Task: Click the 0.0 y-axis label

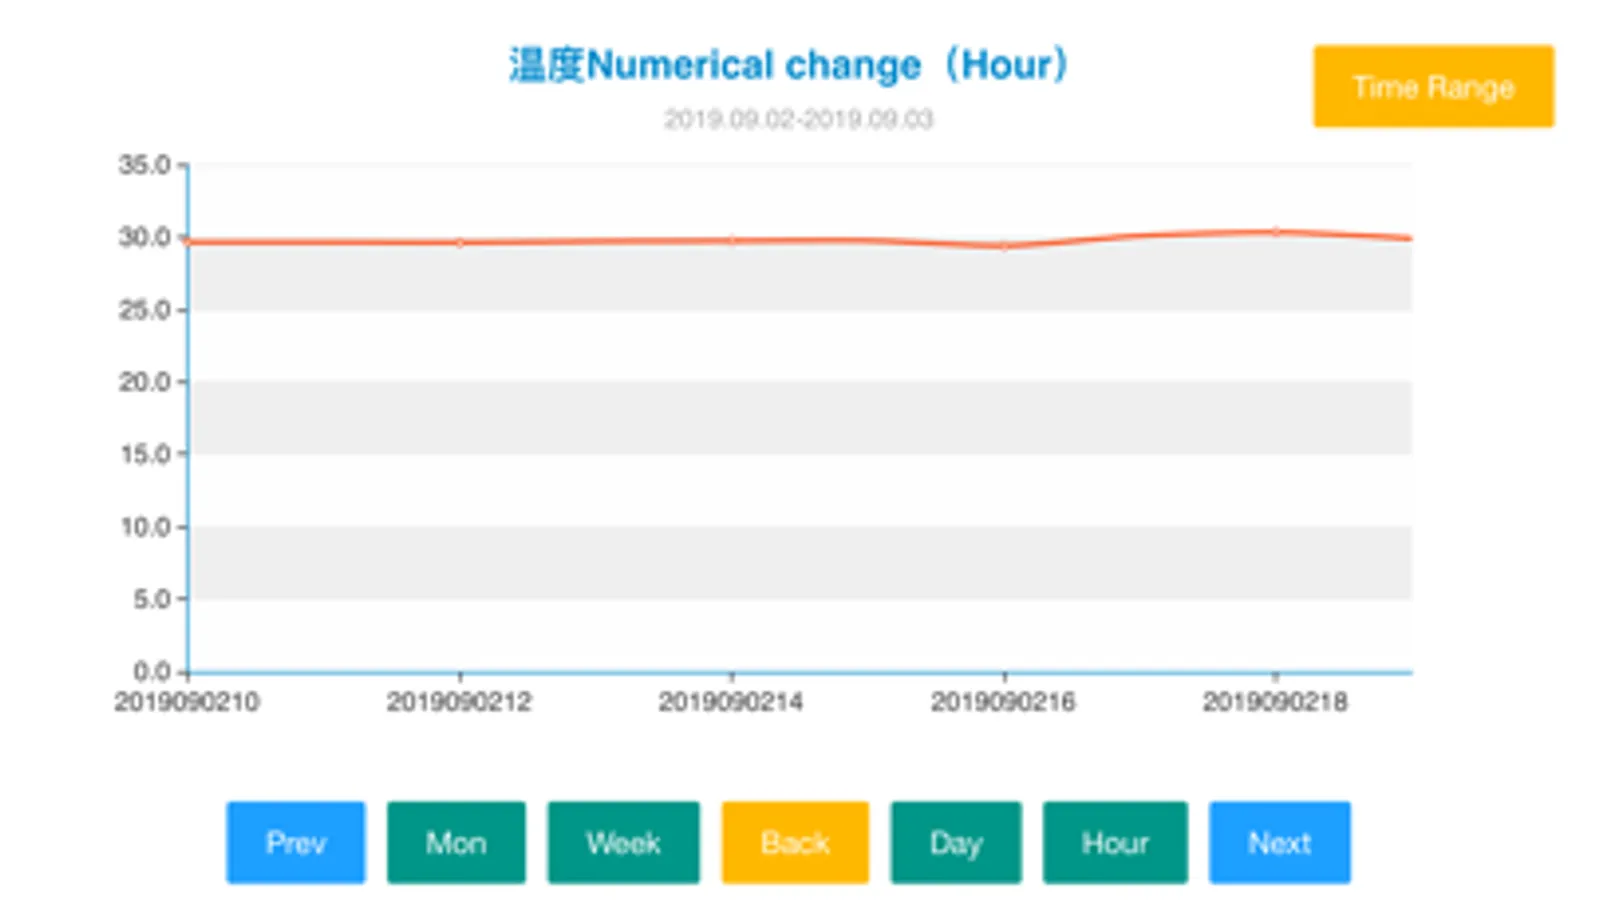Action: tap(152, 671)
